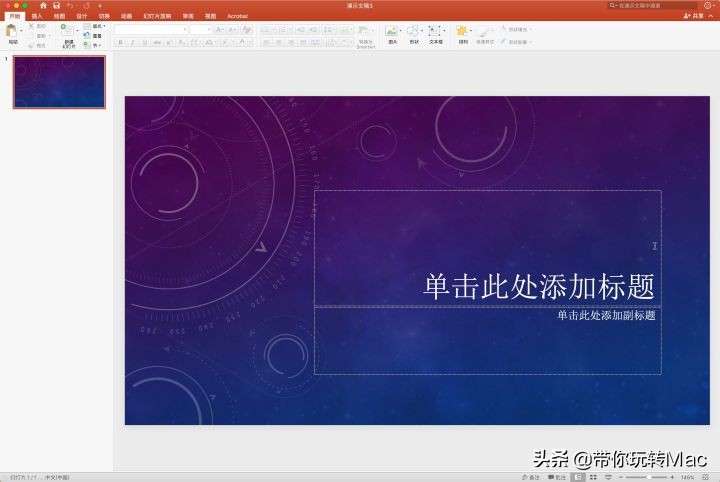Toggle Superscript formatting

[169, 43]
